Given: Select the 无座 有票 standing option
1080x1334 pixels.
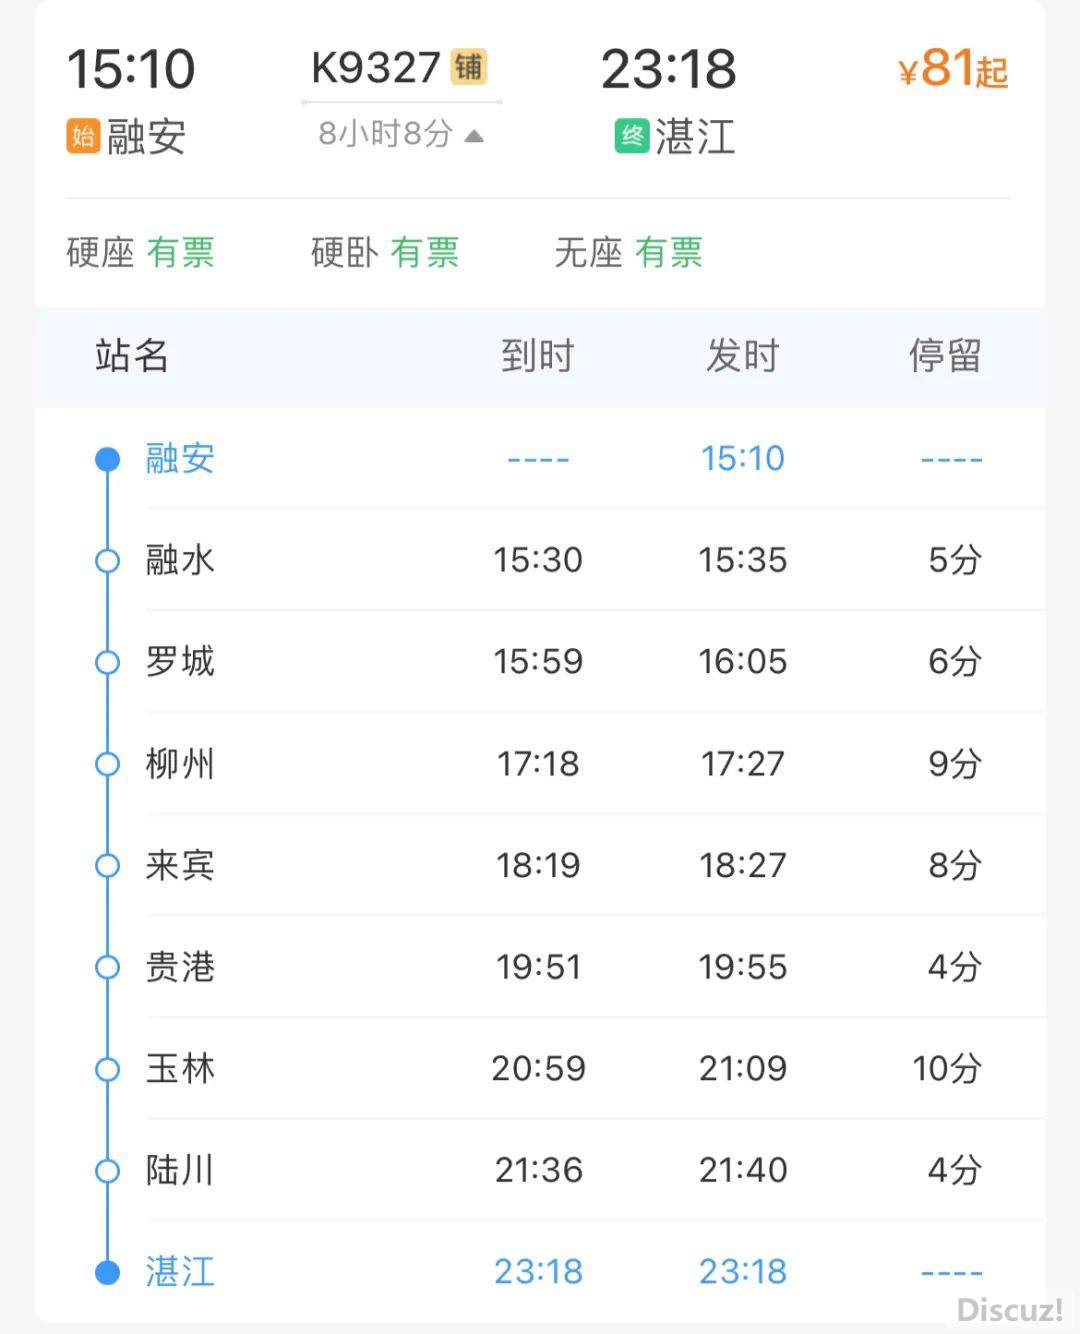Looking at the screenshot, I should tap(629, 253).
